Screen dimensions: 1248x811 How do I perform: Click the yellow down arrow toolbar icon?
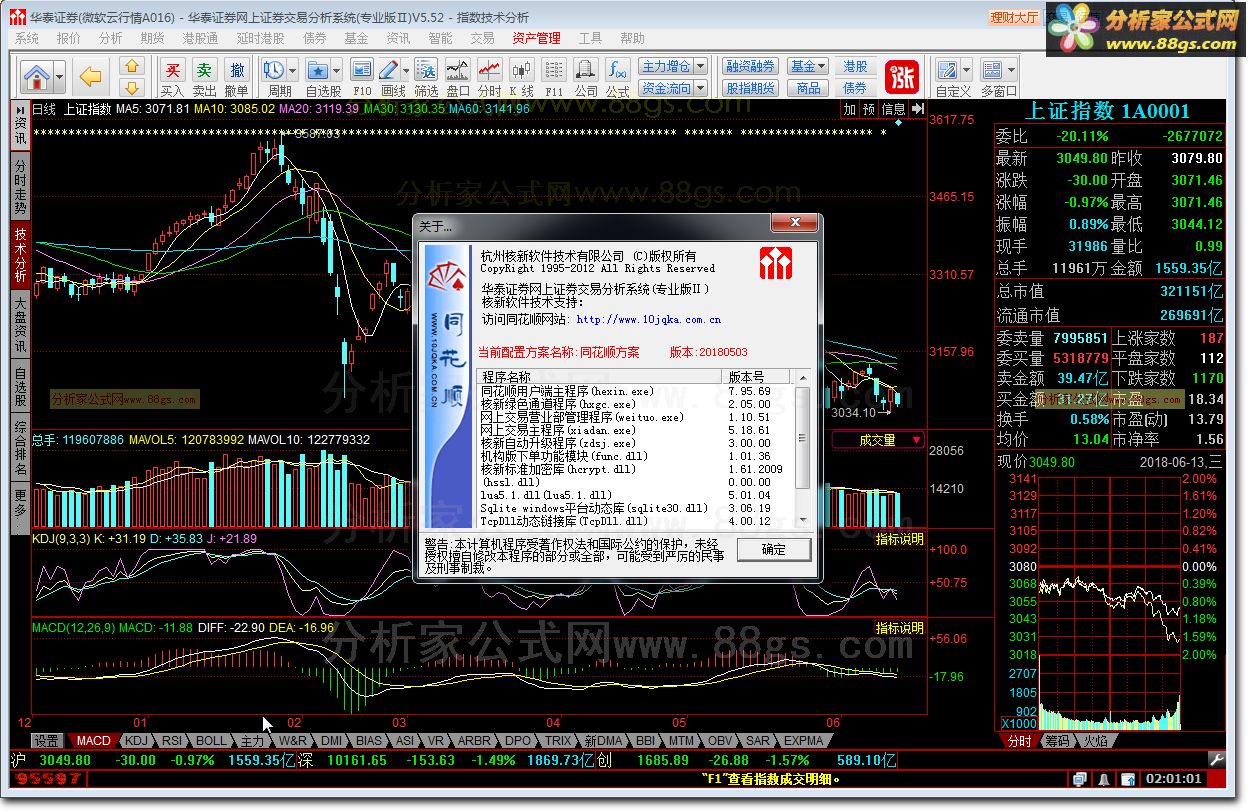coord(132,86)
